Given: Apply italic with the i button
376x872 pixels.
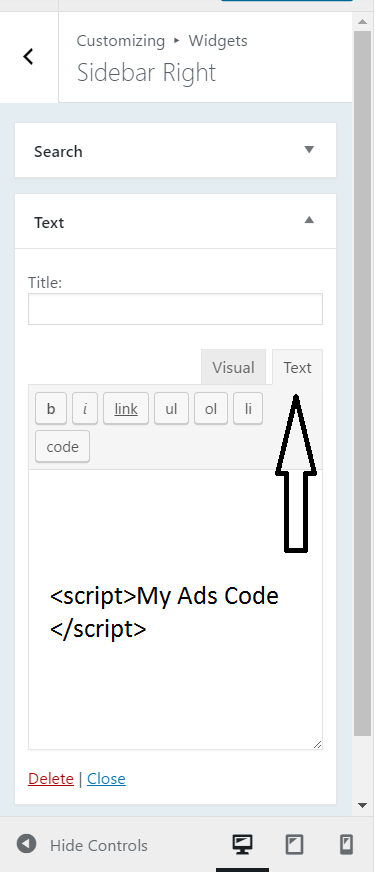Looking at the screenshot, I should pos(85,409).
